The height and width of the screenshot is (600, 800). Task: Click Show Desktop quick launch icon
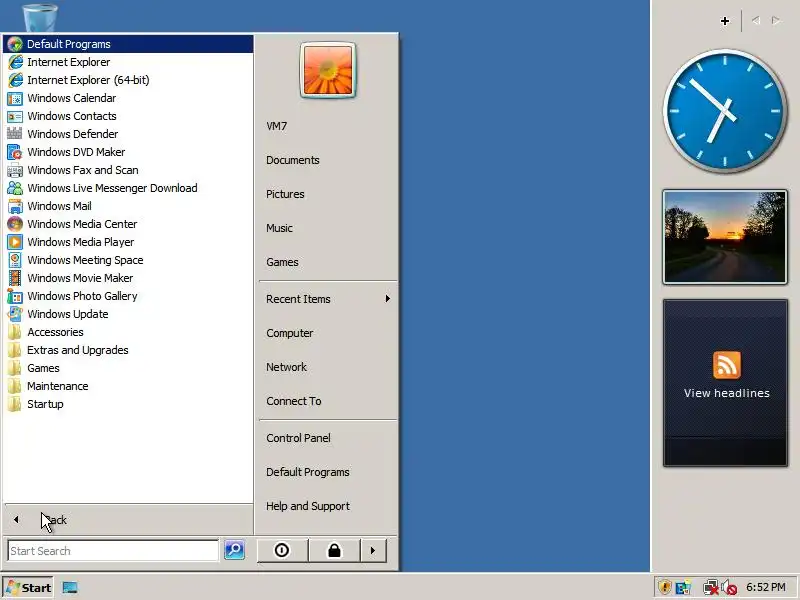pyautogui.click(x=70, y=588)
